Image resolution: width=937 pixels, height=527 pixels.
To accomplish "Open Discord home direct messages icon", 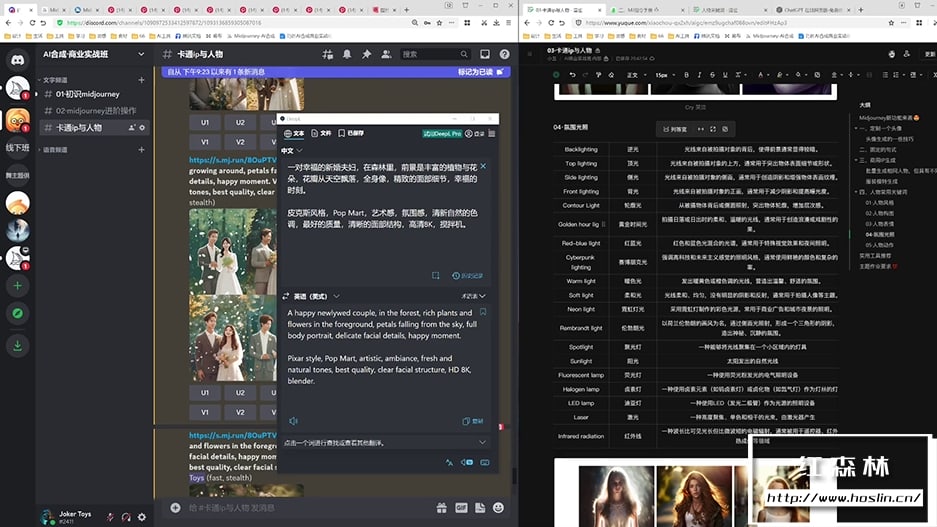I will (17, 60).
